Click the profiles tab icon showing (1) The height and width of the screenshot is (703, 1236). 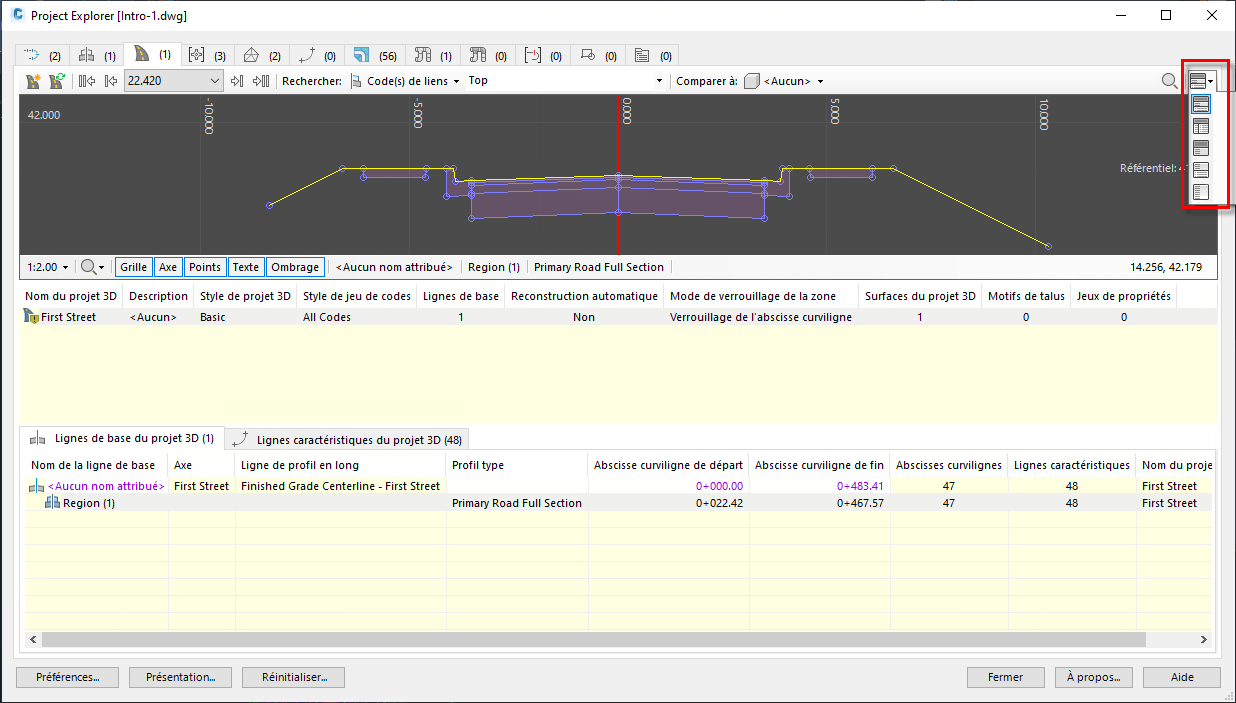[87, 55]
